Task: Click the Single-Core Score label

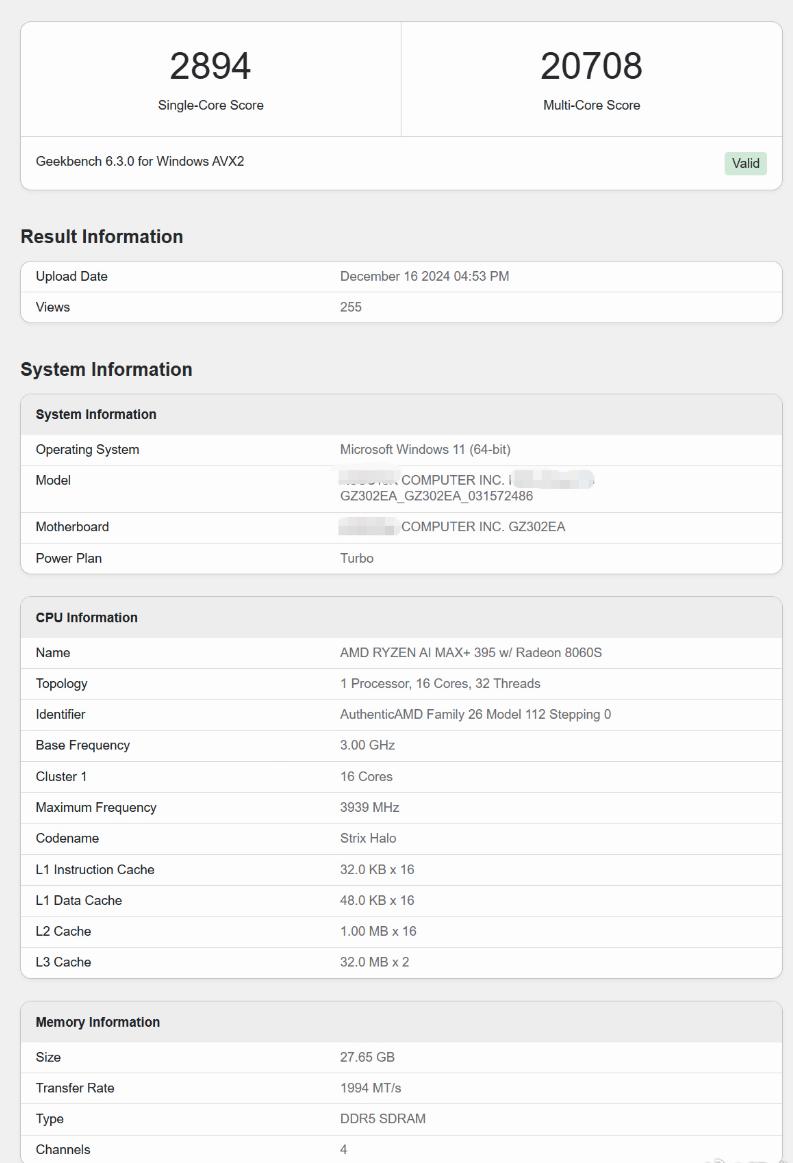Action: pos(211,105)
